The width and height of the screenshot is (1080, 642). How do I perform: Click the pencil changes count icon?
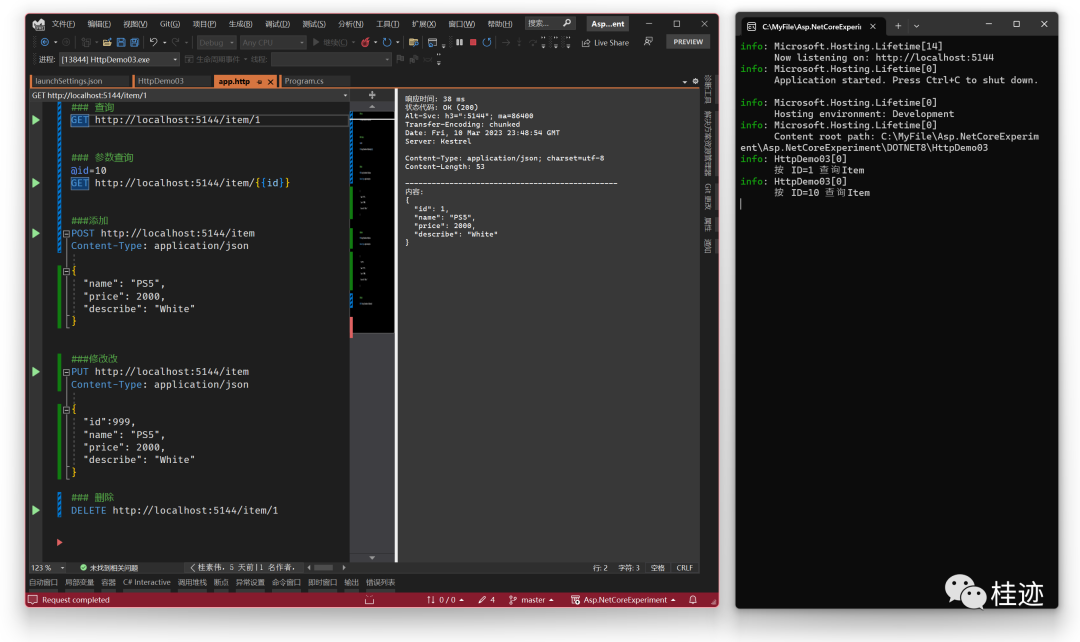483,600
